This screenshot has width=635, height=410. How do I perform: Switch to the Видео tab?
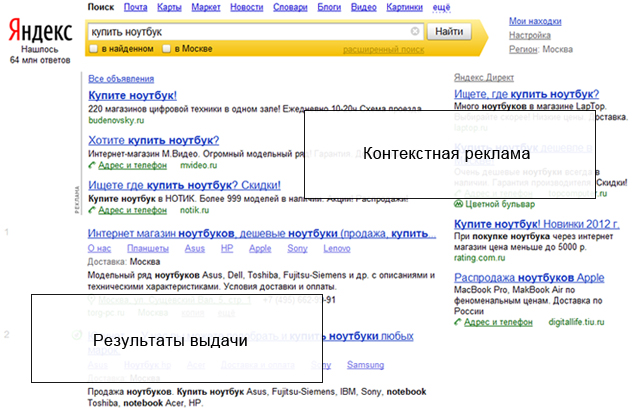pos(364,7)
